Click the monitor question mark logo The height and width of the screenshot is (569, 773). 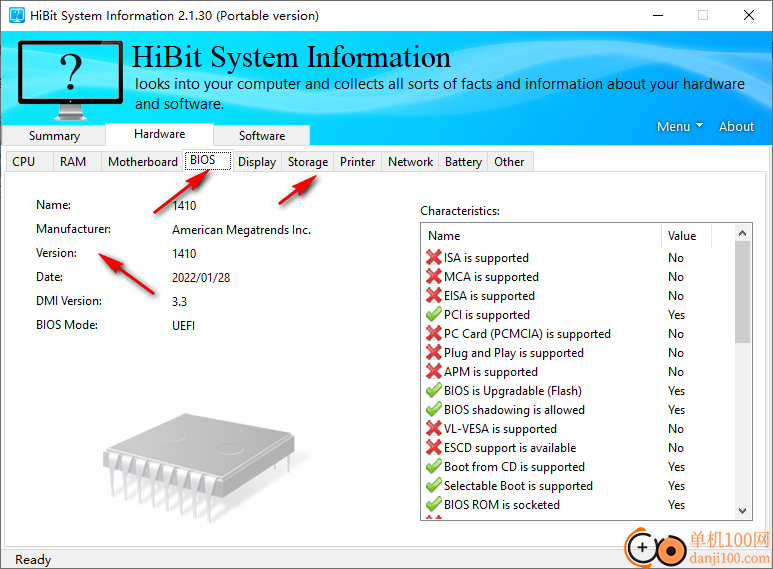pos(70,80)
